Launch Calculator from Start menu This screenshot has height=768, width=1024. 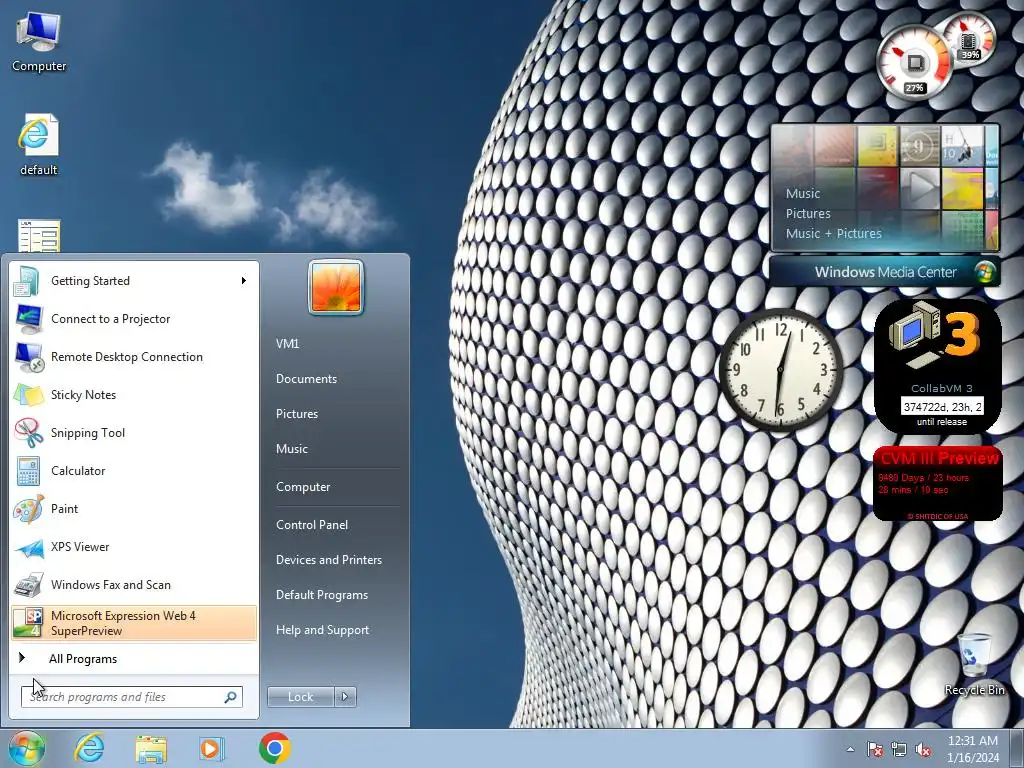tap(134, 470)
